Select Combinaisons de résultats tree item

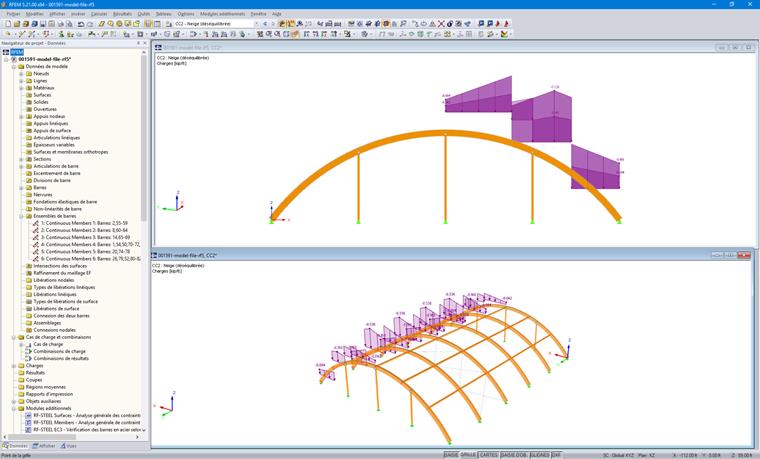pyautogui.click(x=61, y=359)
